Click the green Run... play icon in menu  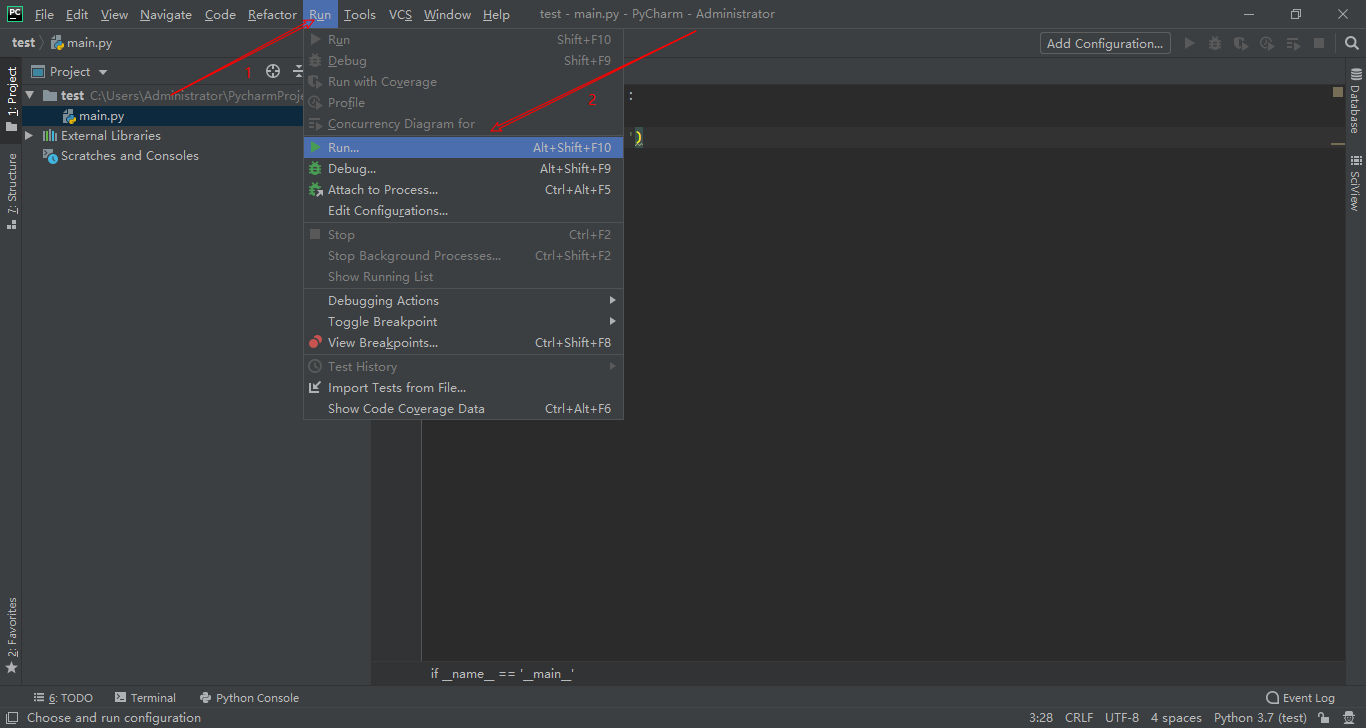[x=315, y=147]
